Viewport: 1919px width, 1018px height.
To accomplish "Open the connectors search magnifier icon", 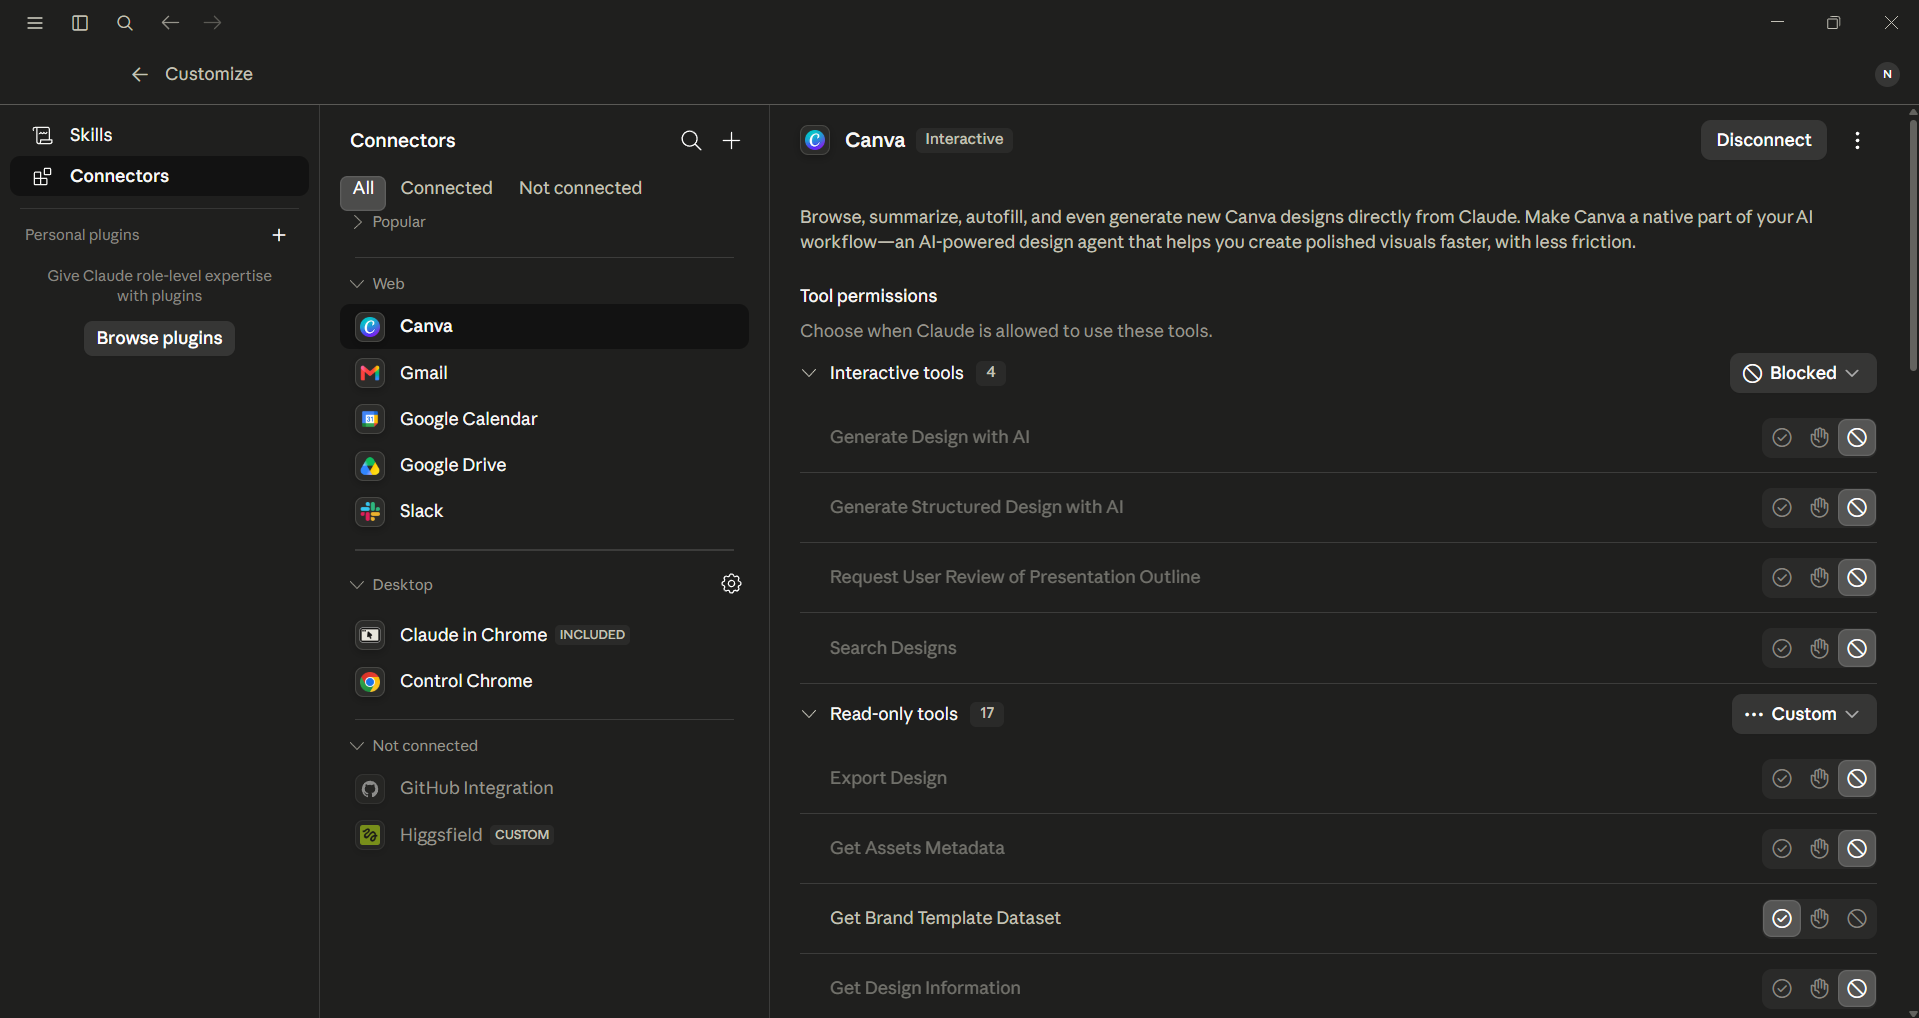I will tap(691, 141).
